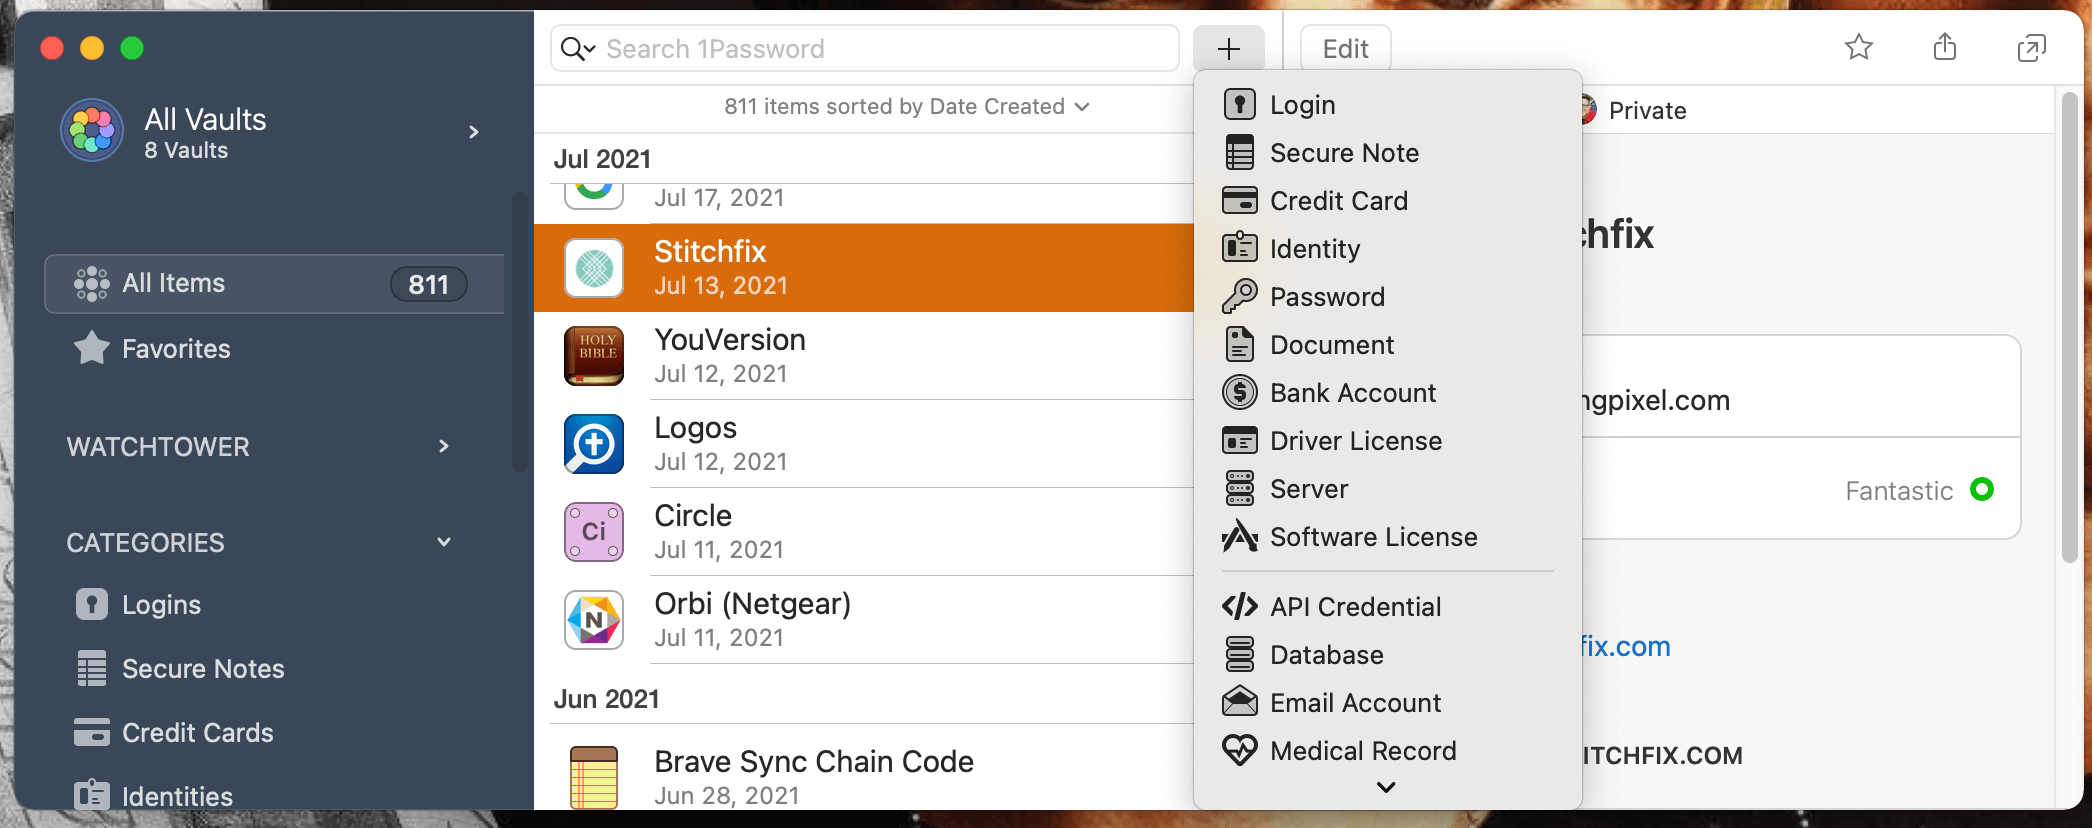Viewport: 2092px width, 828px height.
Task: Click the YouVersion Holy Bible icon
Action: pyautogui.click(x=594, y=356)
